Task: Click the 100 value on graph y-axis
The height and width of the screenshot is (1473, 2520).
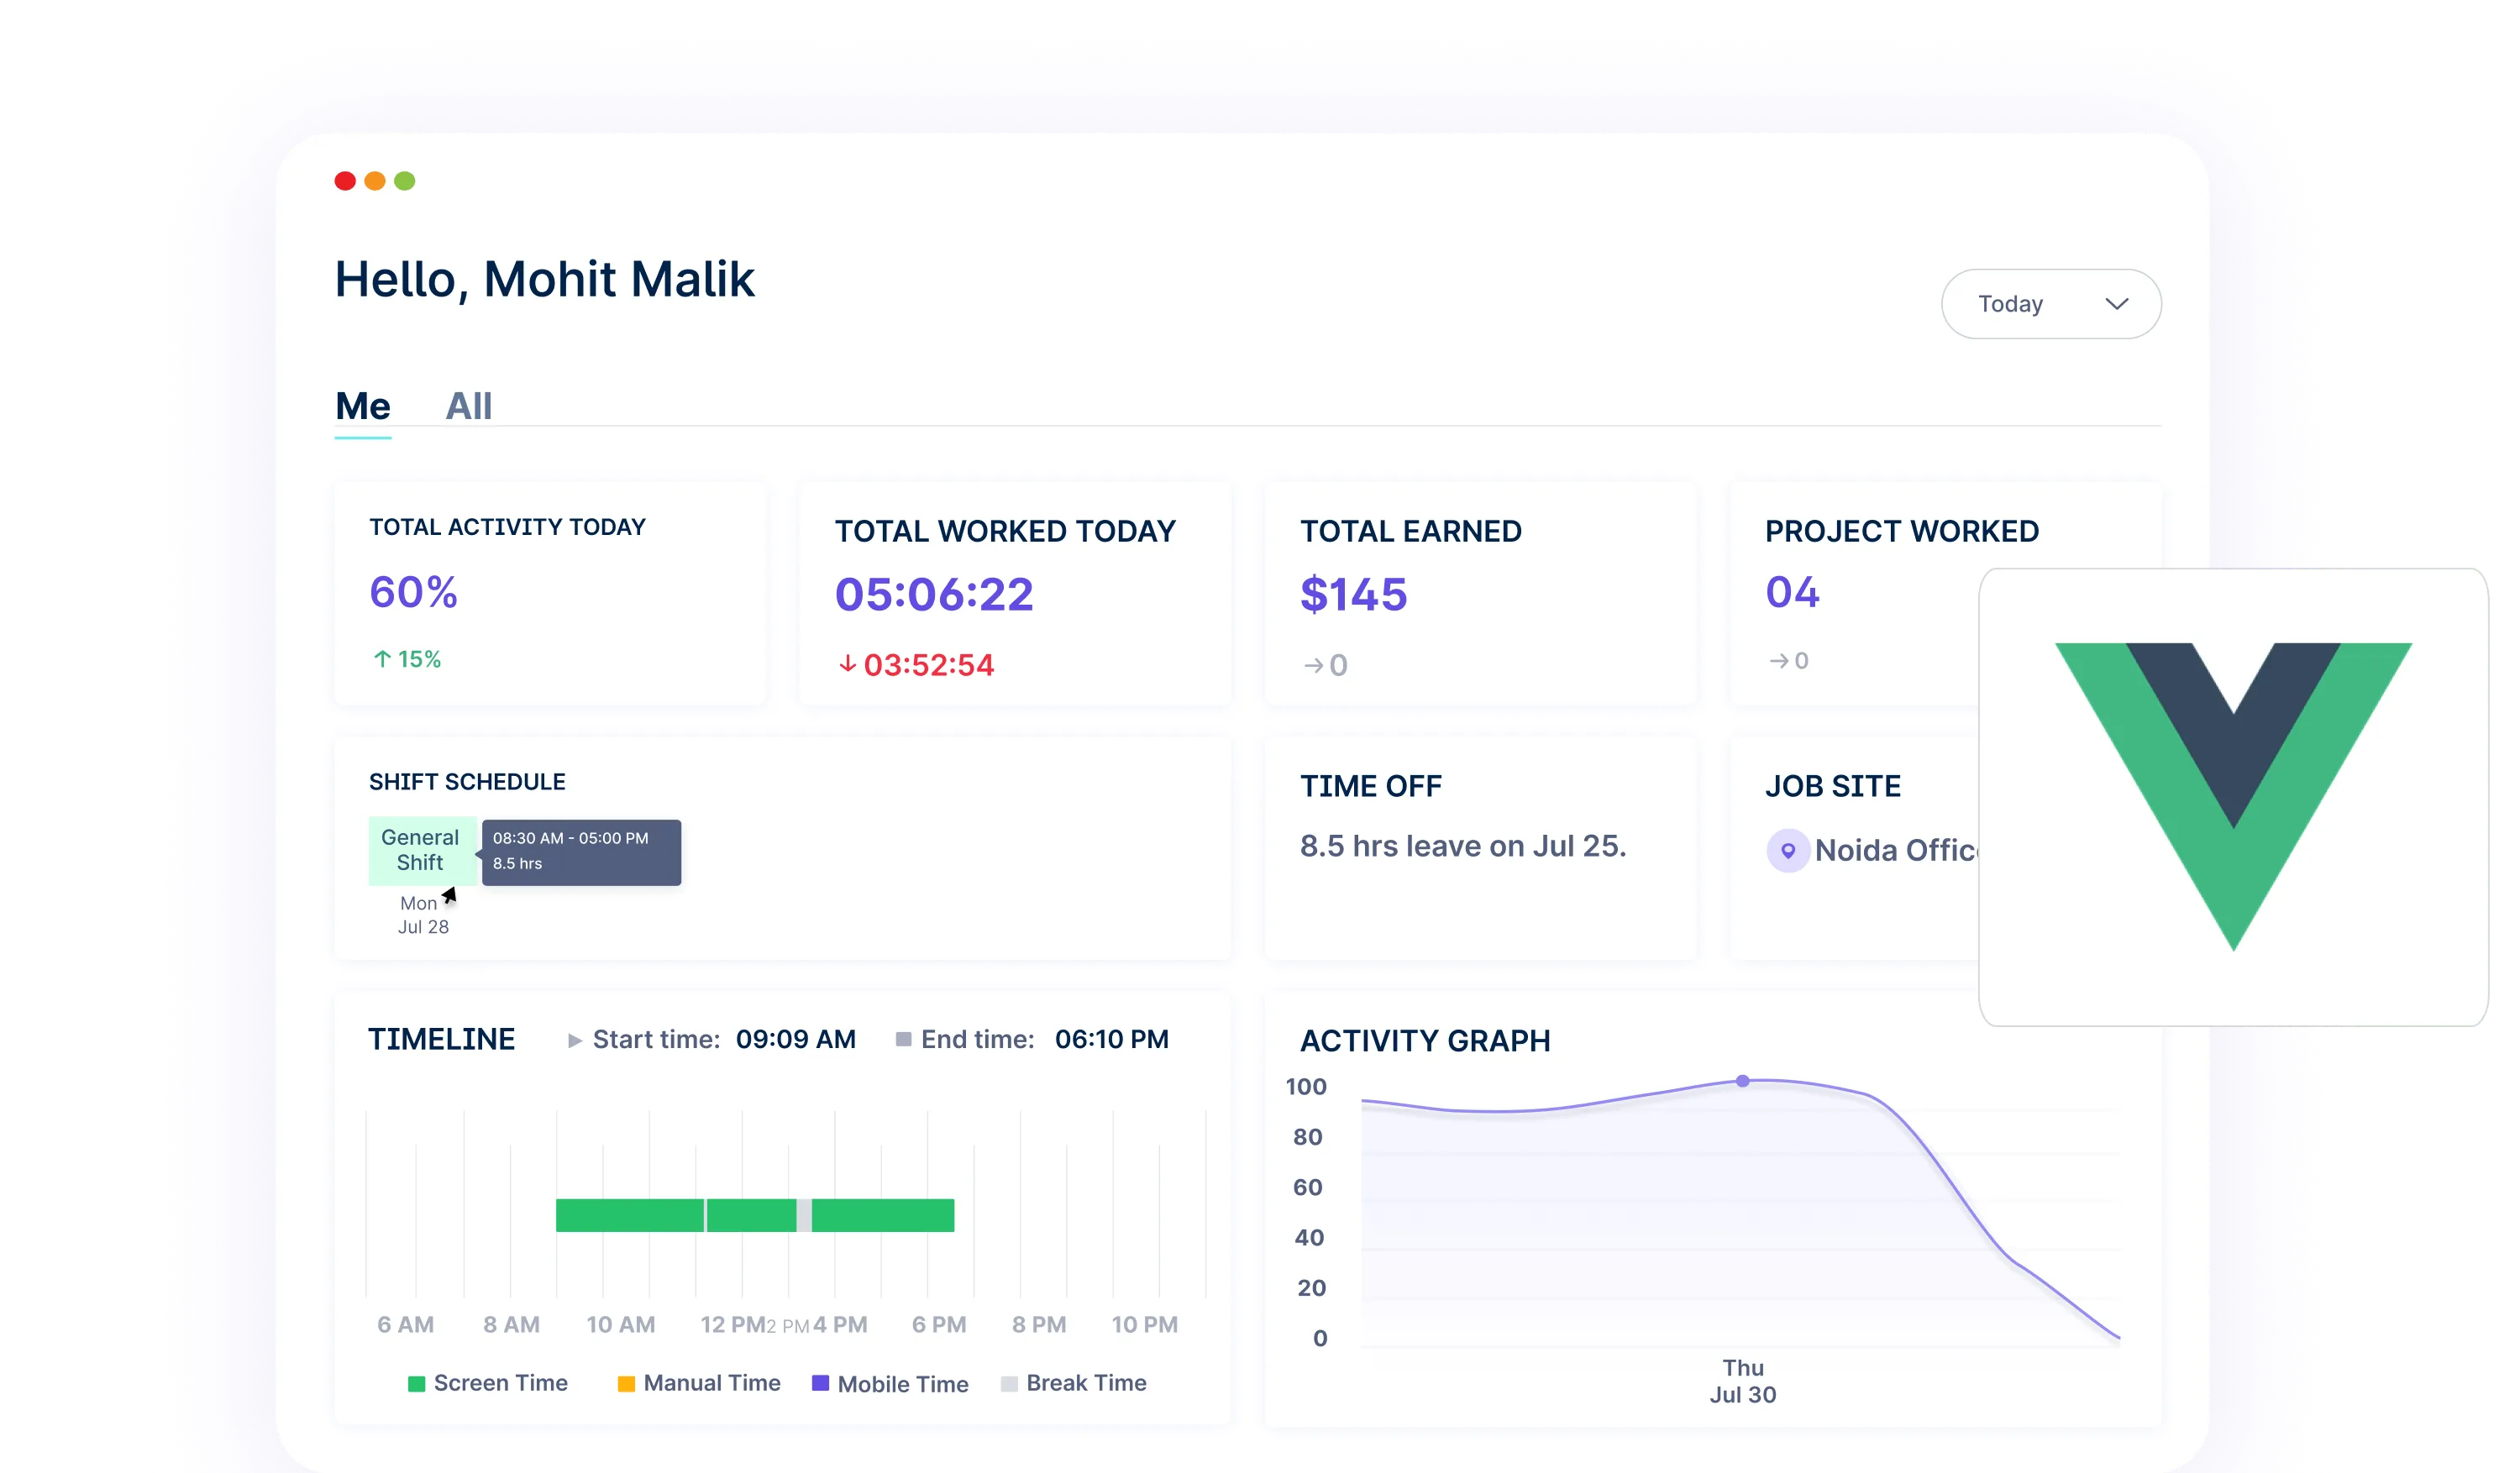Action: (x=1306, y=1087)
